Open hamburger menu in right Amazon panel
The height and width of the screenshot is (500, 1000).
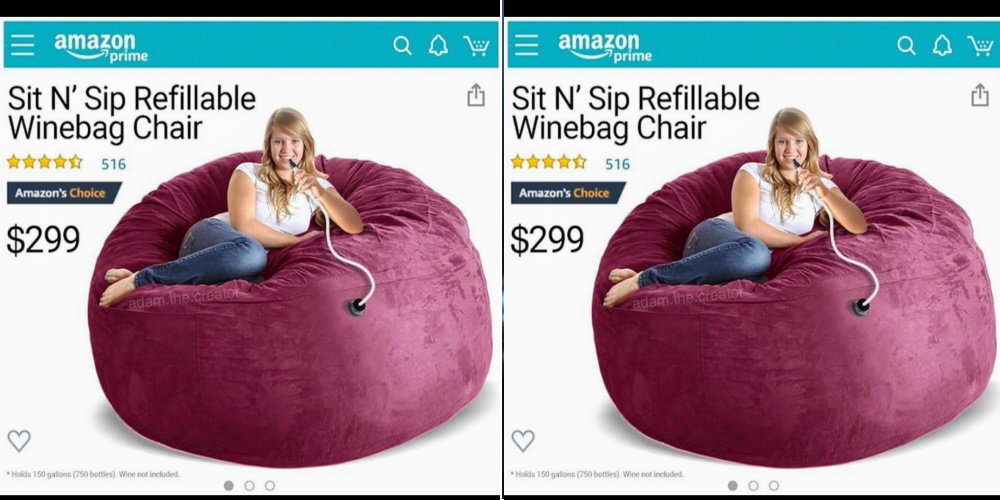[526, 45]
